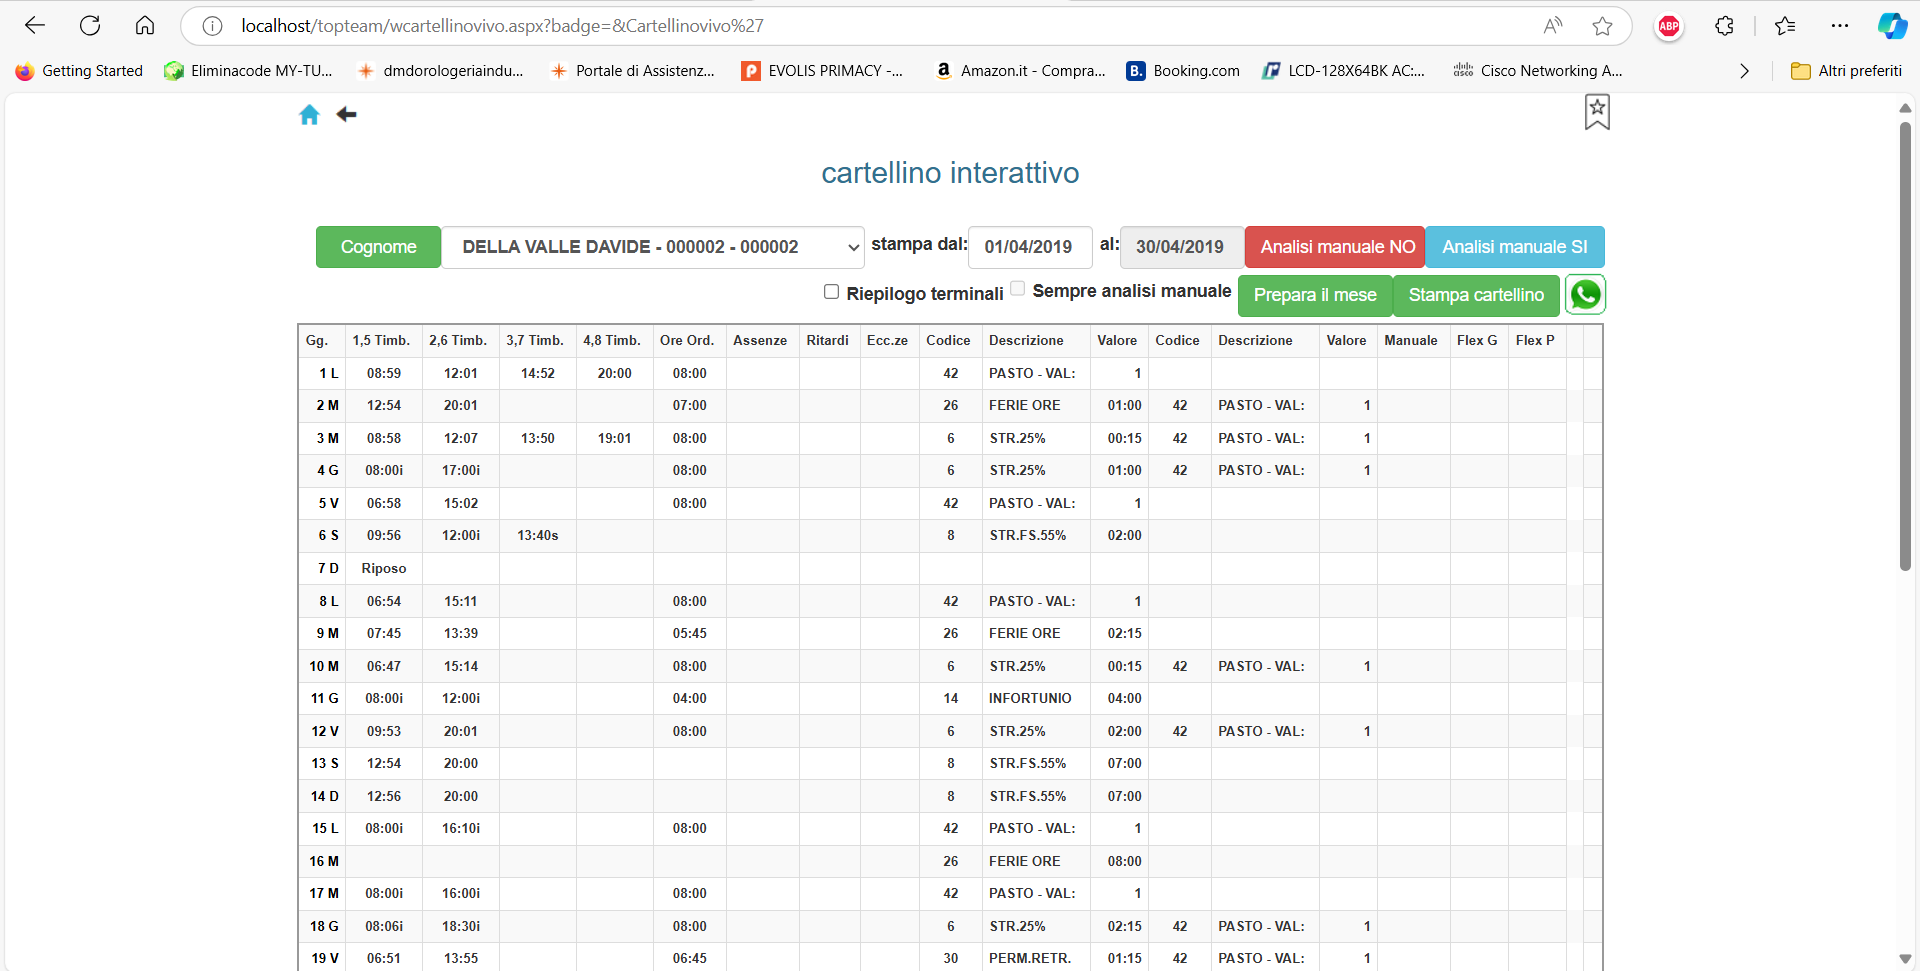Open browser settings and more menu
The image size is (1920, 971).
tap(1840, 26)
